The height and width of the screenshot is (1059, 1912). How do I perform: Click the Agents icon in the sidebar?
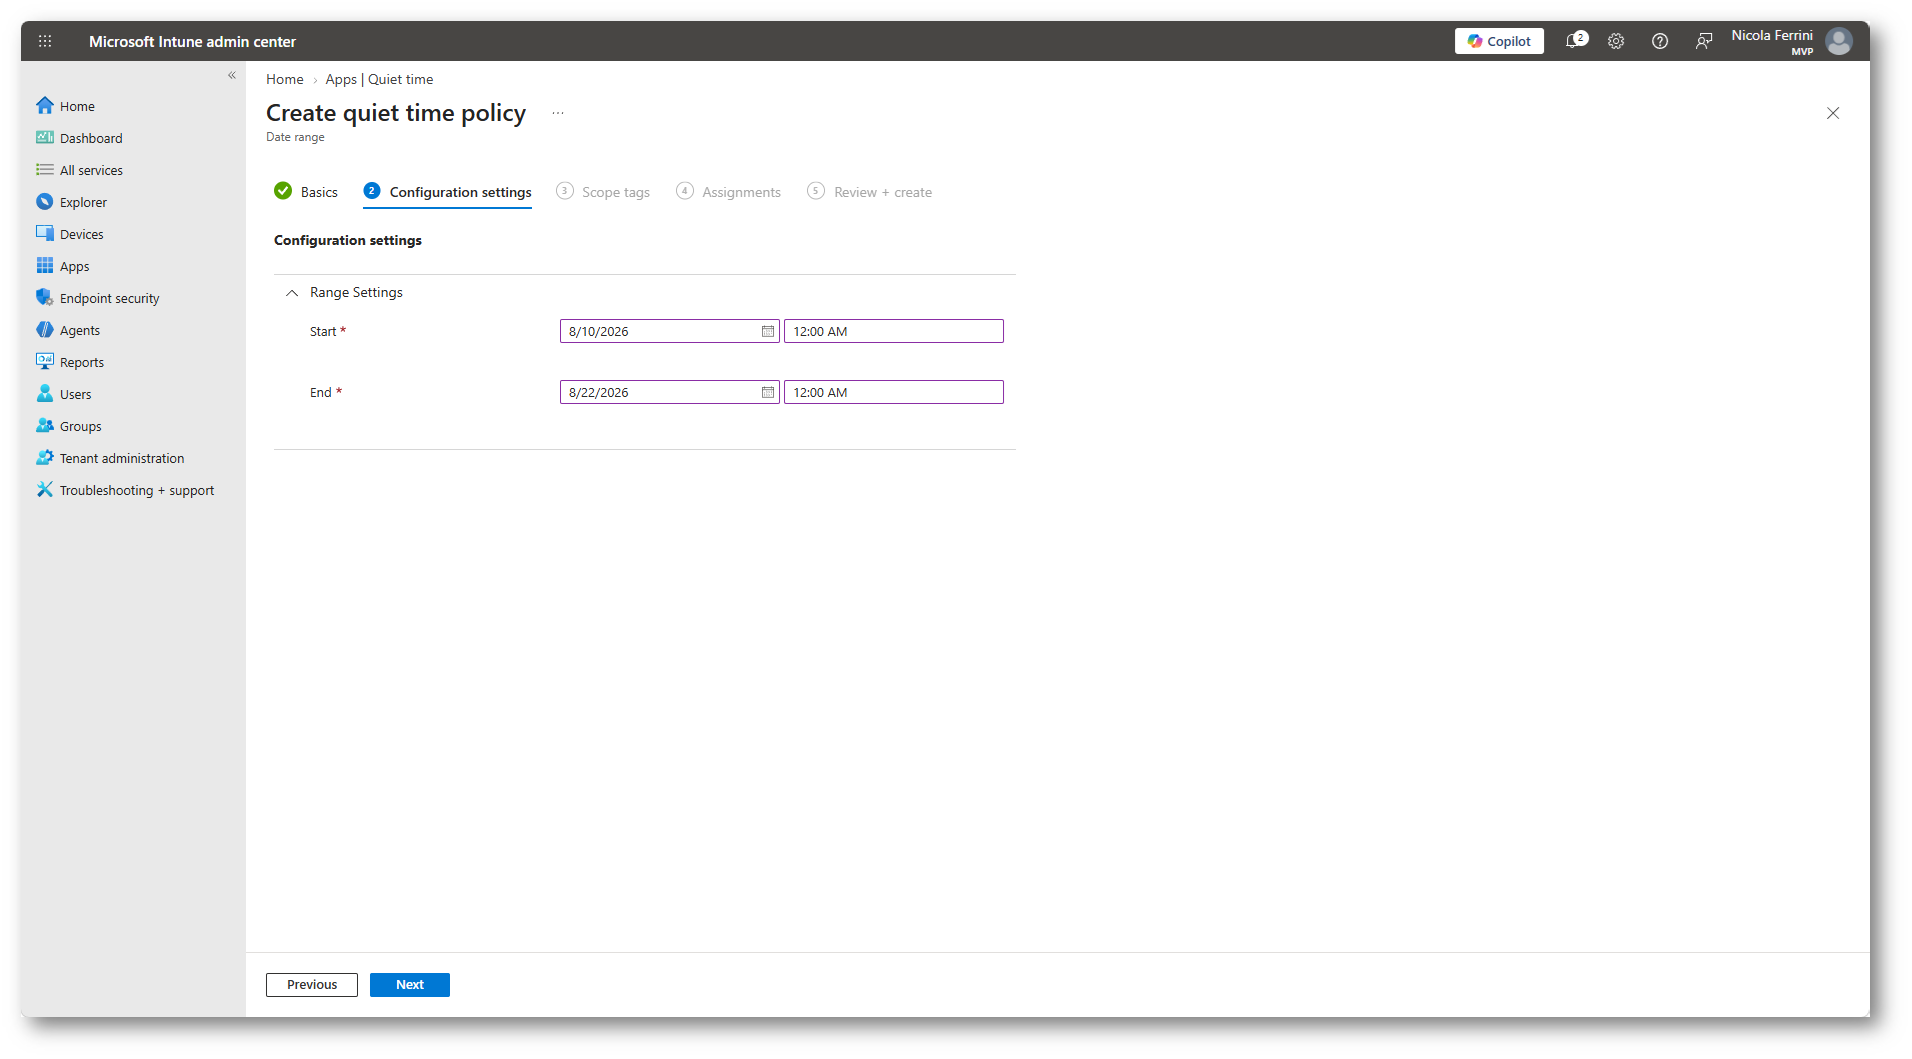click(45, 329)
